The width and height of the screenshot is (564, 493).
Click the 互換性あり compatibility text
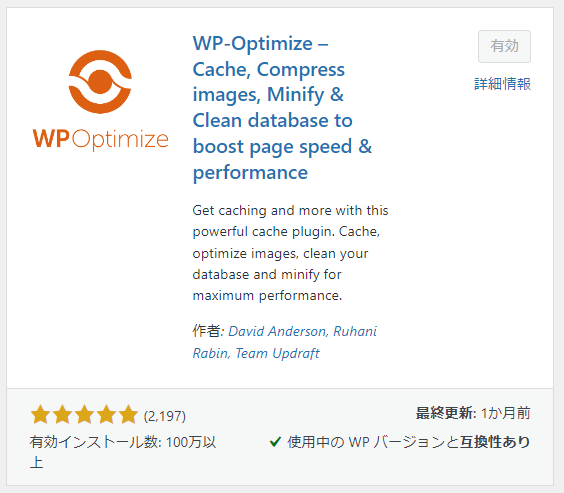pyautogui.click(x=495, y=442)
